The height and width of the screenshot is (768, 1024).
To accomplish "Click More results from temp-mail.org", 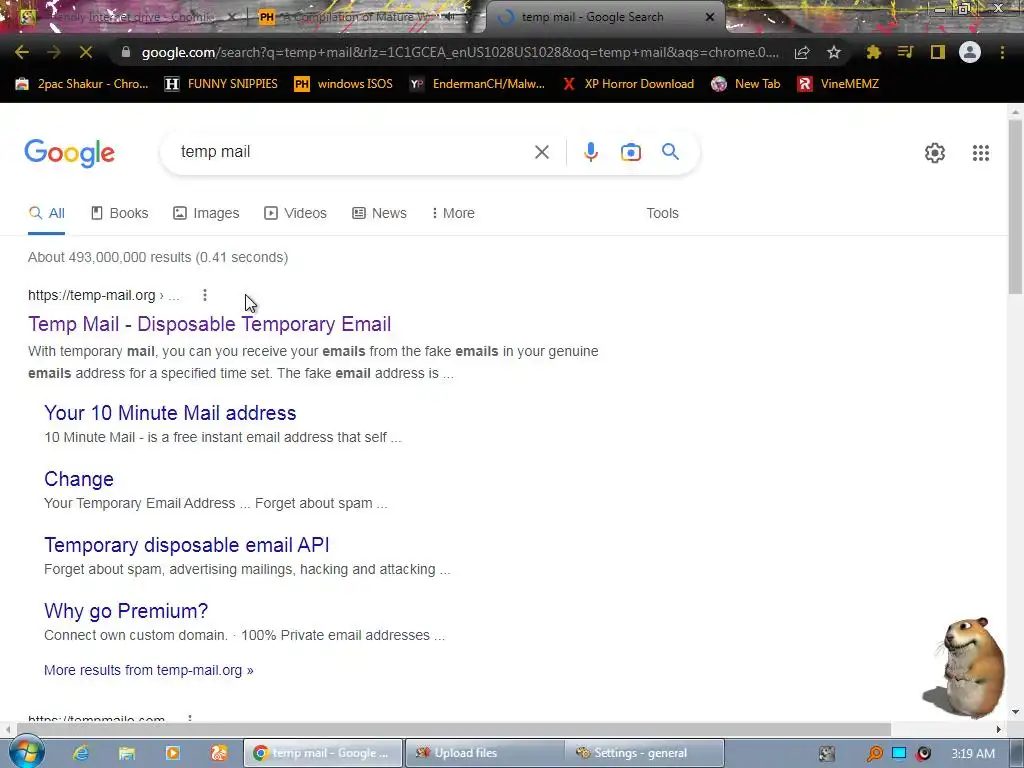I will pyautogui.click(x=148, y=670).
